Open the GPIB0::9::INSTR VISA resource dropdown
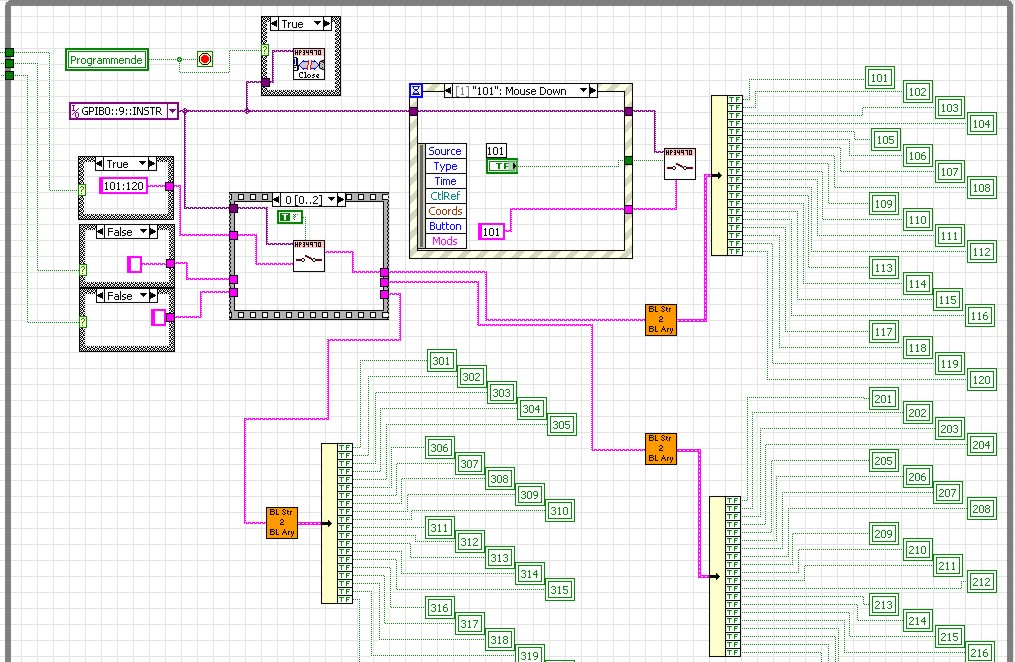The width and height of the screenshot is (1015, 662). click(x=172, y=111)
